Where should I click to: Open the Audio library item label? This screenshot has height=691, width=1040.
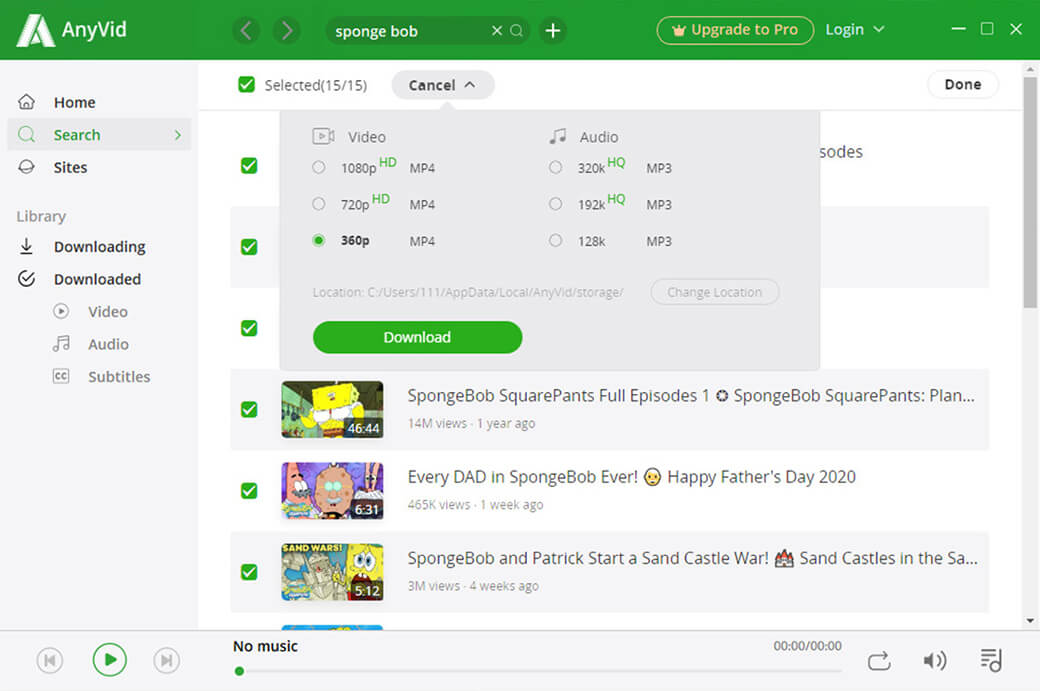108,344
